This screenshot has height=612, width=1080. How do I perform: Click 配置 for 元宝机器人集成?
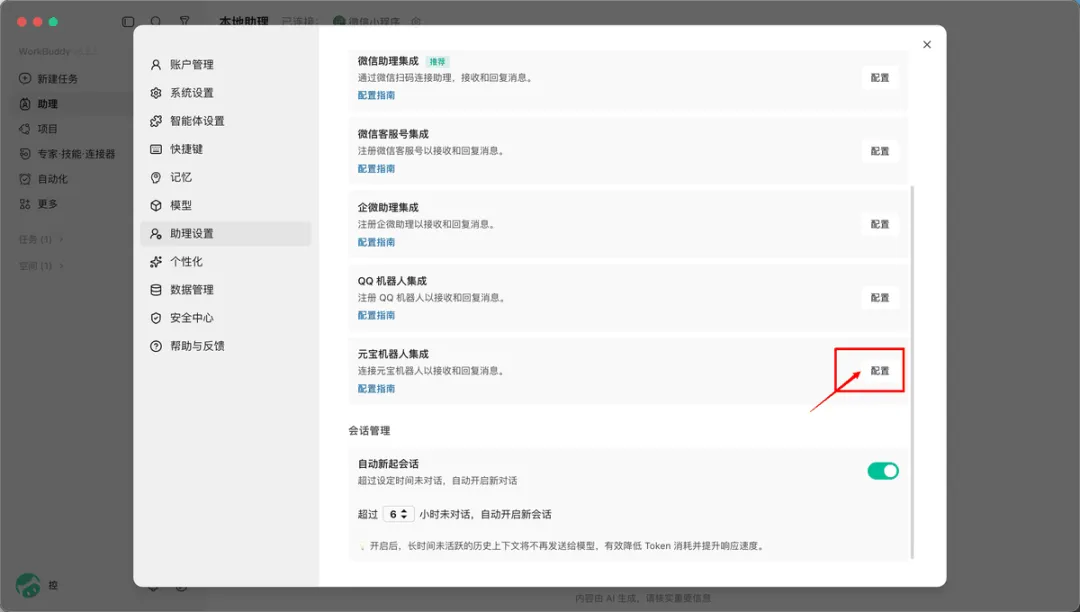880,371
